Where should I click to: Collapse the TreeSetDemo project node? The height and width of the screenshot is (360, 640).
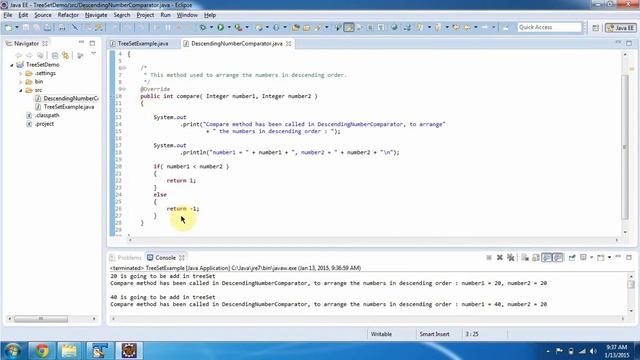[x=11, y=65]
